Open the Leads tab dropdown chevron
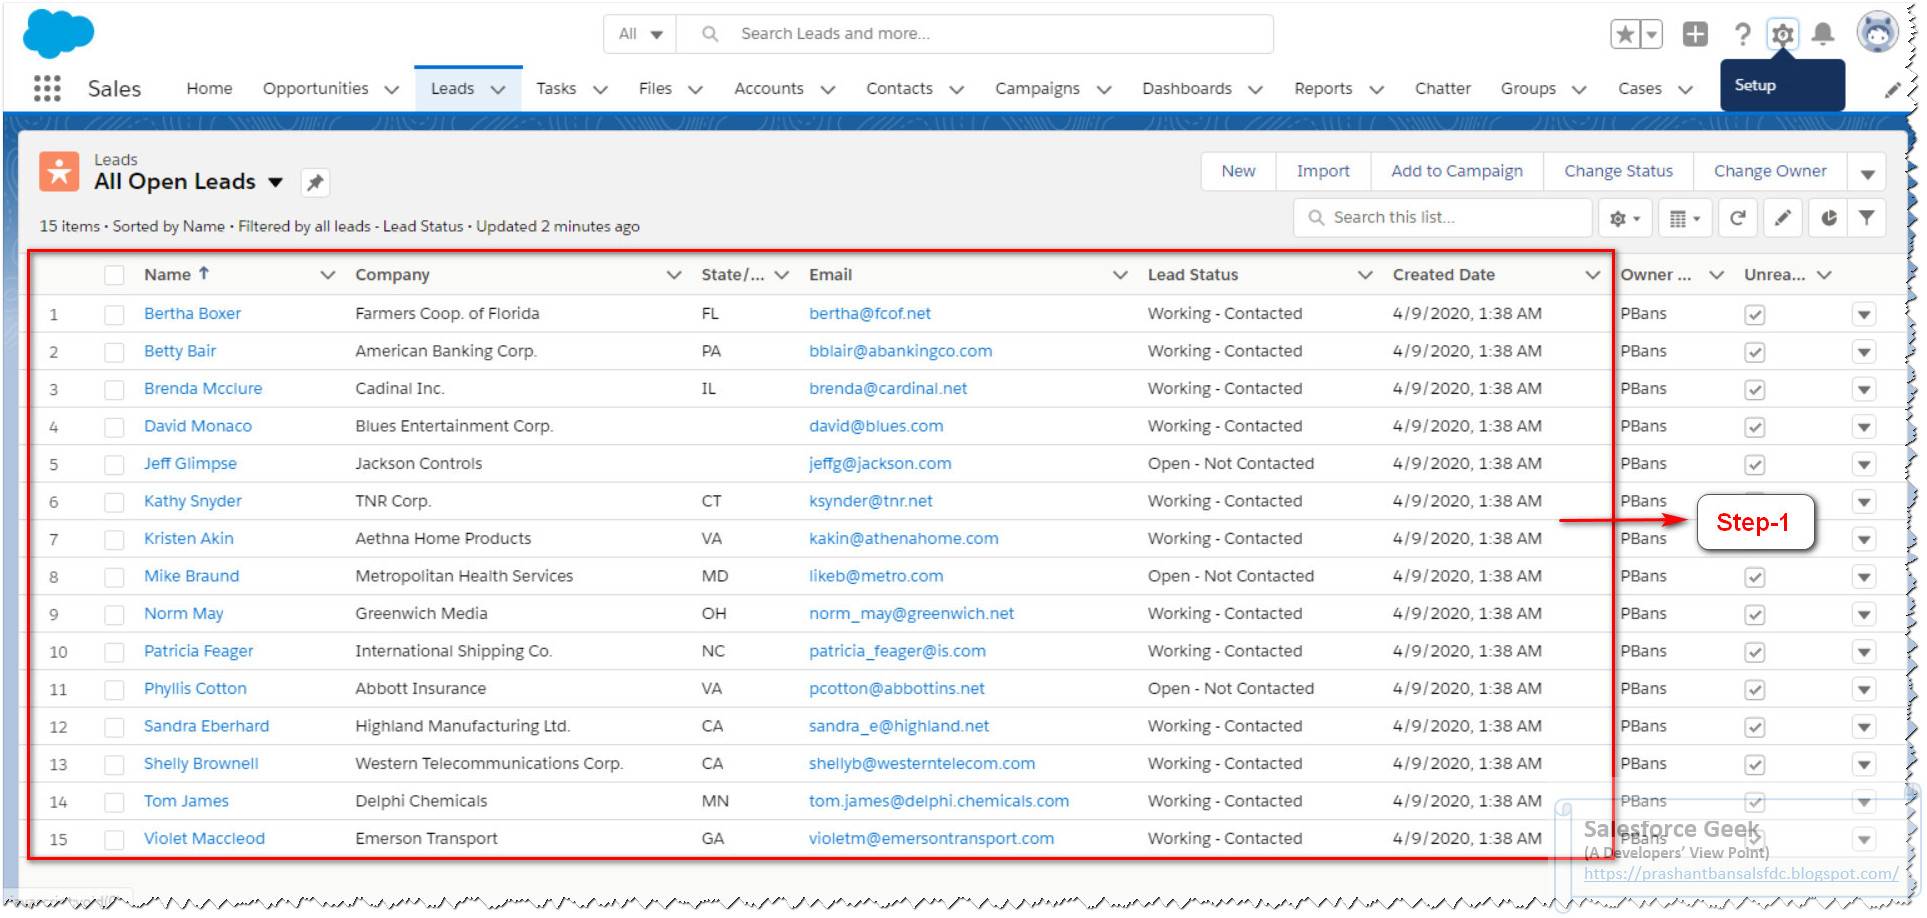This screenshot has width=1927, height=918. click(x=498, y=90)
